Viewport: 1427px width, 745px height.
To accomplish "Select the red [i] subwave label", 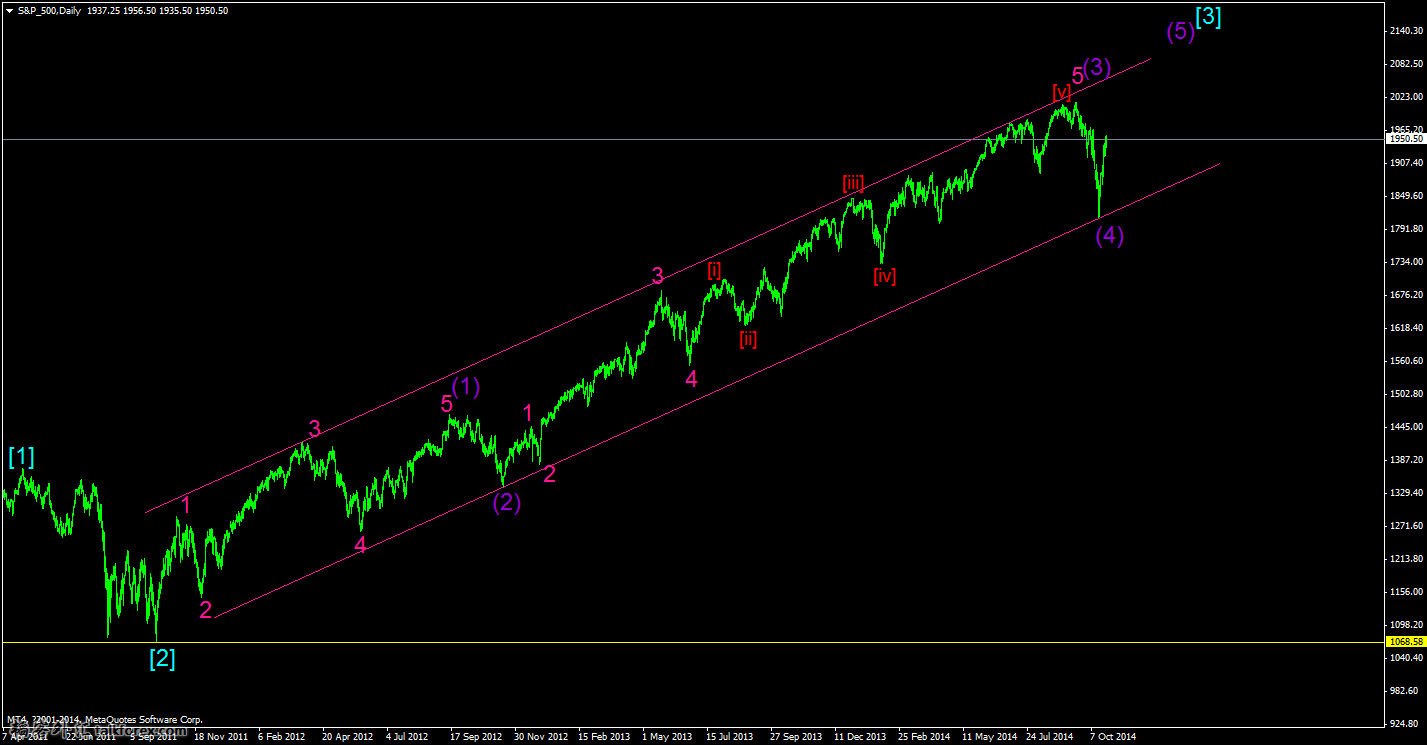I will [x=714, y=269].
